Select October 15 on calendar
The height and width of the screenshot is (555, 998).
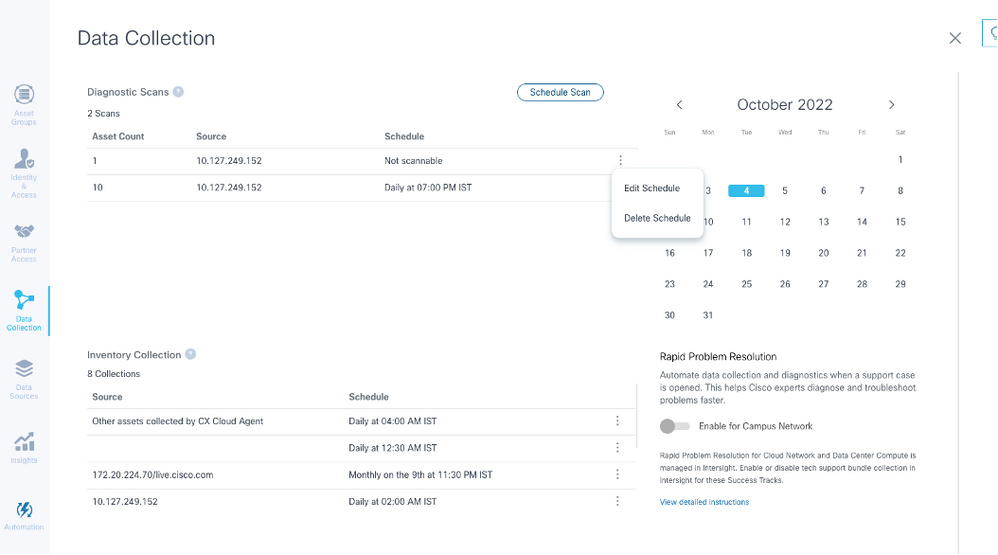[x=900, y=221]
